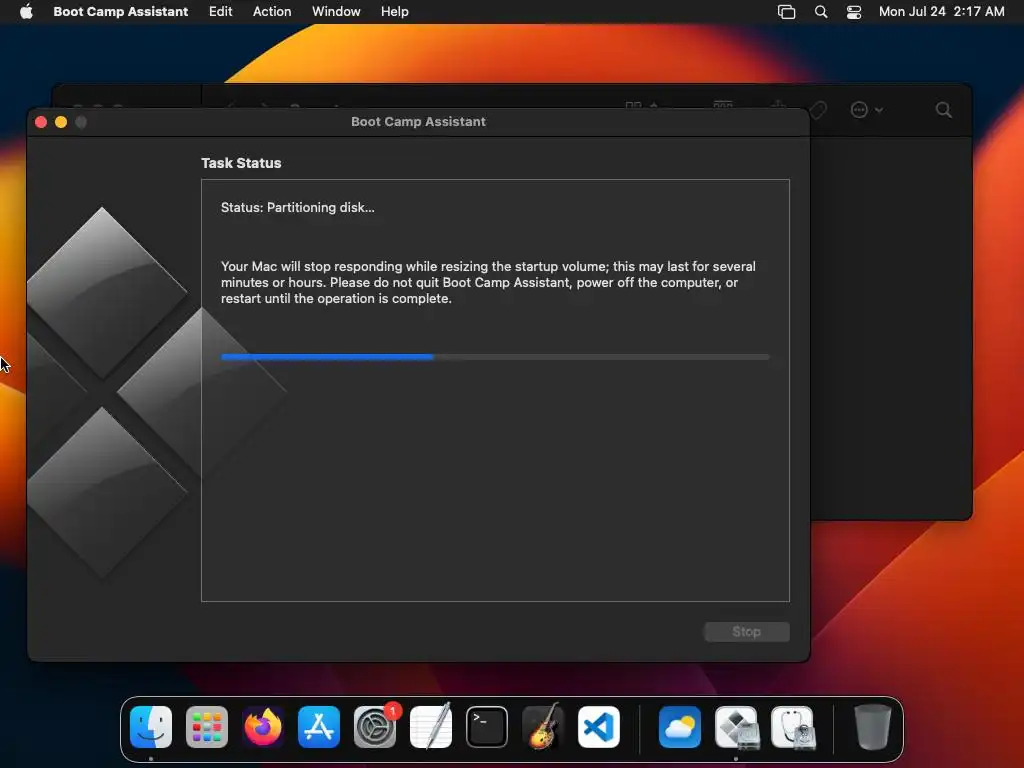Open the Help menu
Viewport: 1024px width, 768px height.
tap(395, 12)
